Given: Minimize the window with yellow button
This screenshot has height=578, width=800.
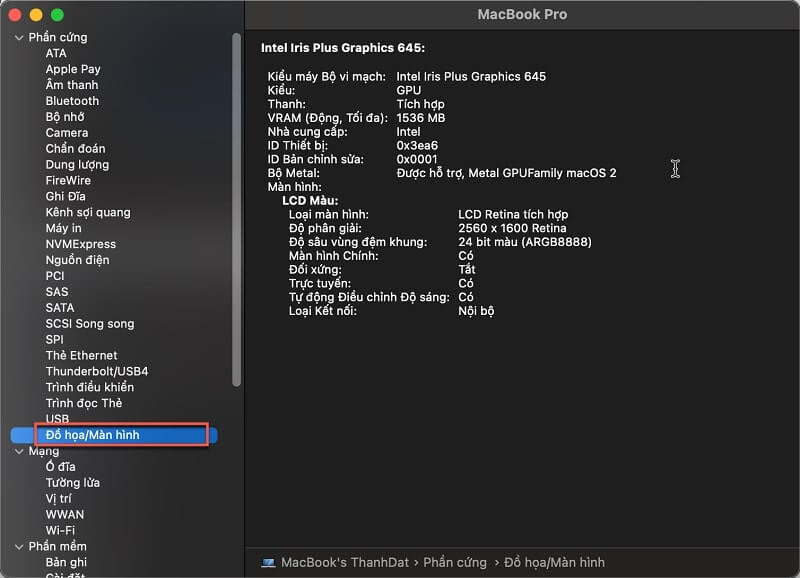Looking at the screenshot, I should [36, 15].
